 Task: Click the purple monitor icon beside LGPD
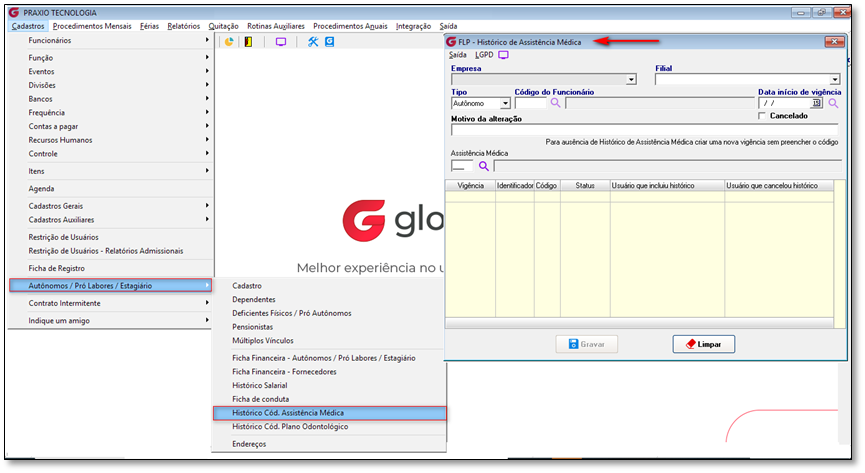[503, 55]
